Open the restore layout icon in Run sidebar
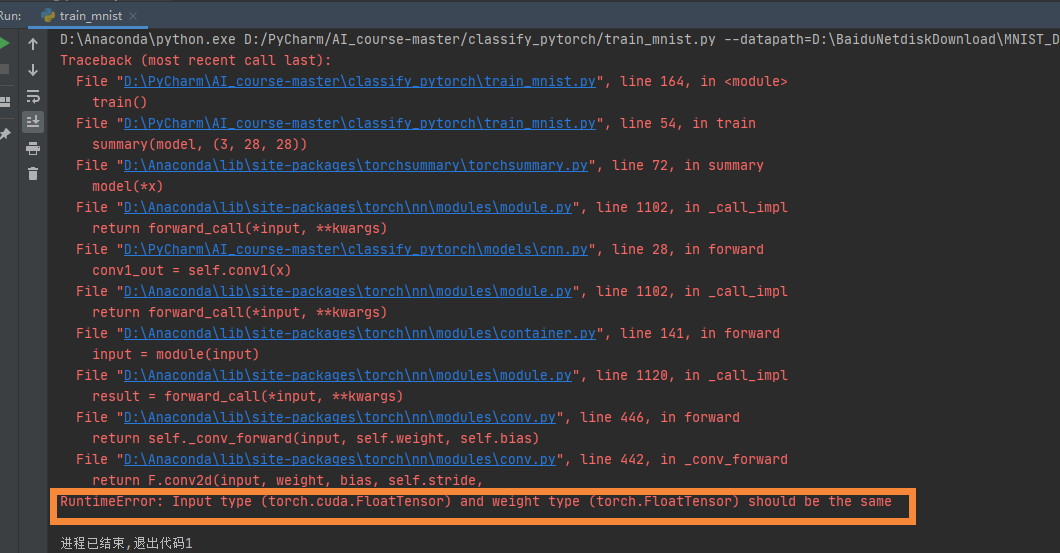The height and width of the screenshot is (553, 1060). tap(5, 102)
